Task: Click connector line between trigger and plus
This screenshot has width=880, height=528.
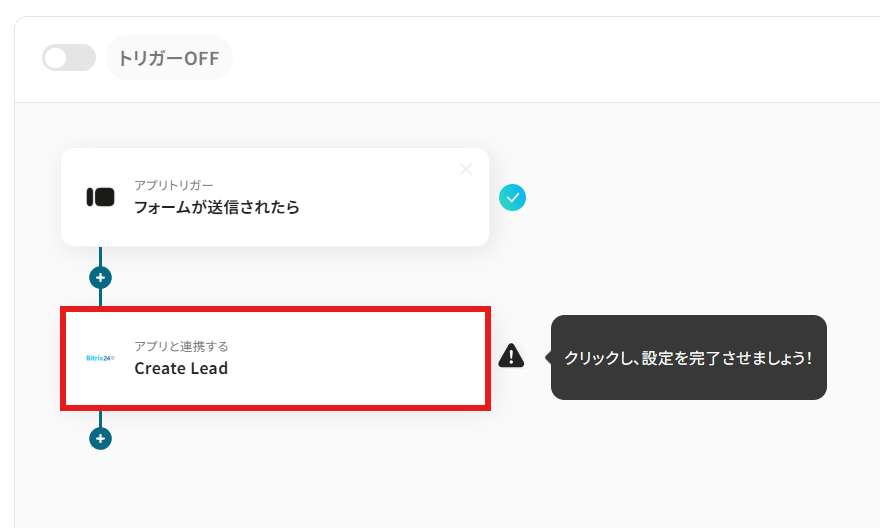Action: (x=100, y=256)
